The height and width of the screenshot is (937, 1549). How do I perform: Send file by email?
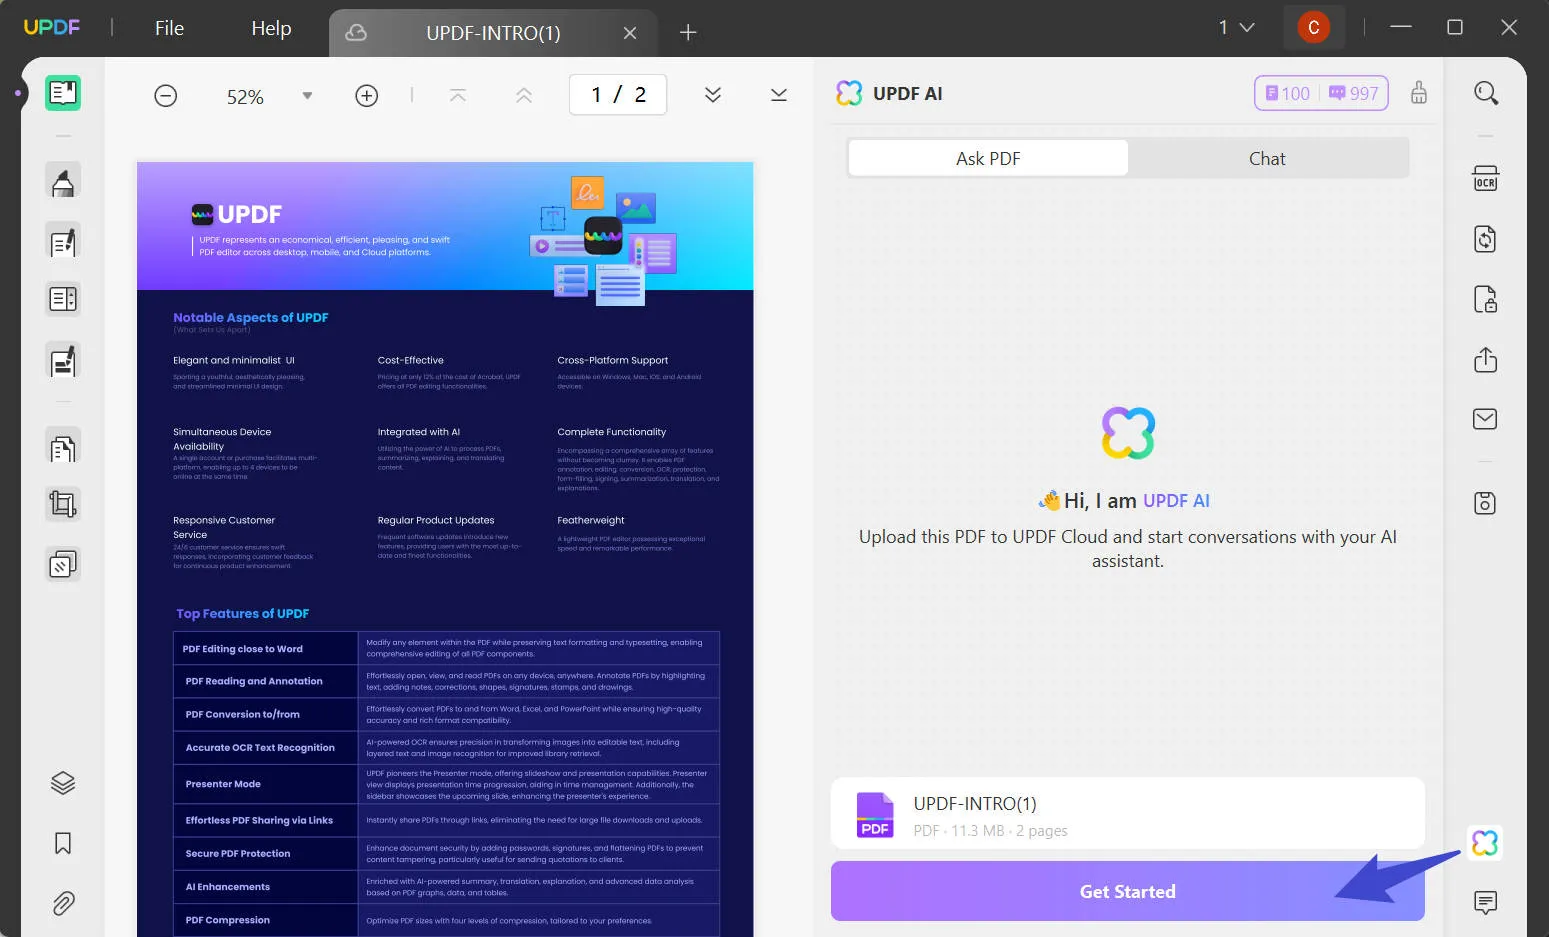(1486, 419)
